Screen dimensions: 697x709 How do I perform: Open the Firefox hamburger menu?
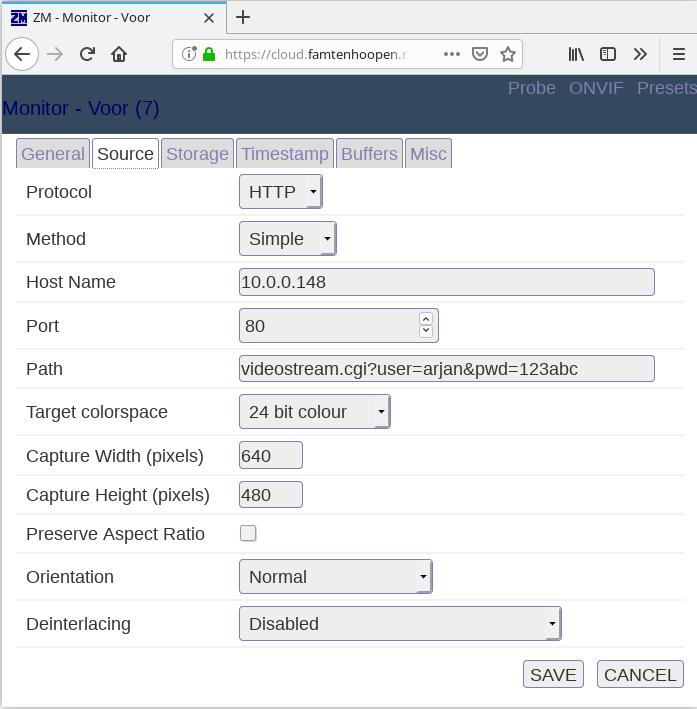(x=678, y=54)
